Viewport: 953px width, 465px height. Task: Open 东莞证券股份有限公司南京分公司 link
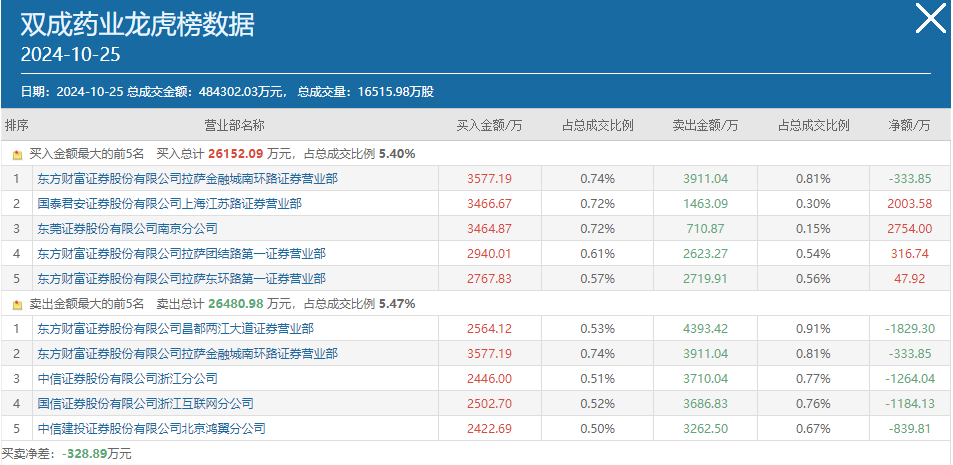[128, 229]
